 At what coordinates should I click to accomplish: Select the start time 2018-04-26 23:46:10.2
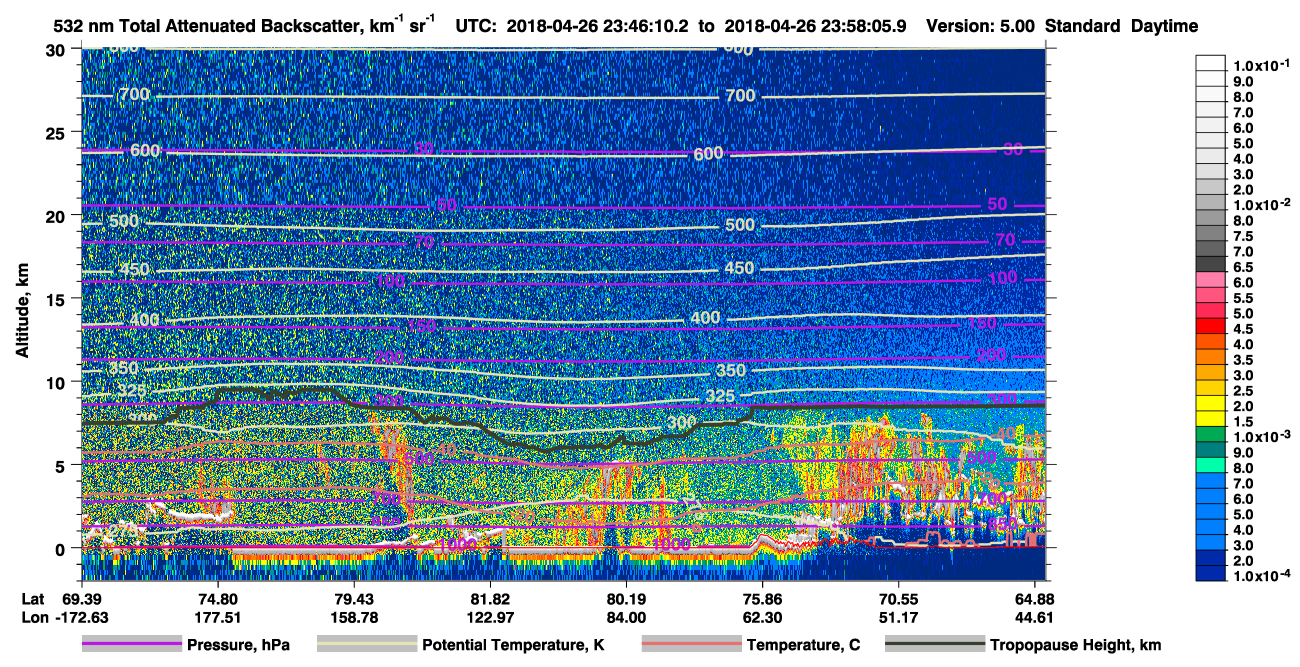[597, 27]
